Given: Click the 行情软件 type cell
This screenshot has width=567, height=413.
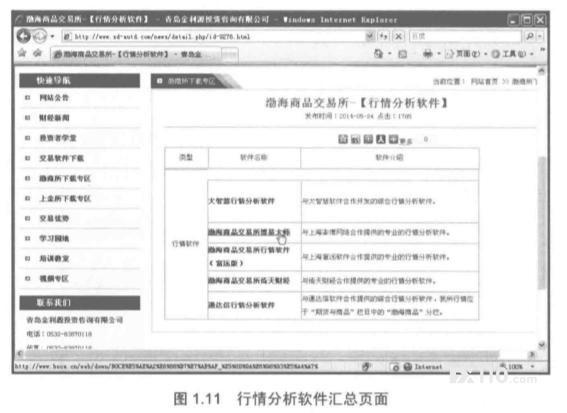Looking at the screenshot, I should (186, 244).
